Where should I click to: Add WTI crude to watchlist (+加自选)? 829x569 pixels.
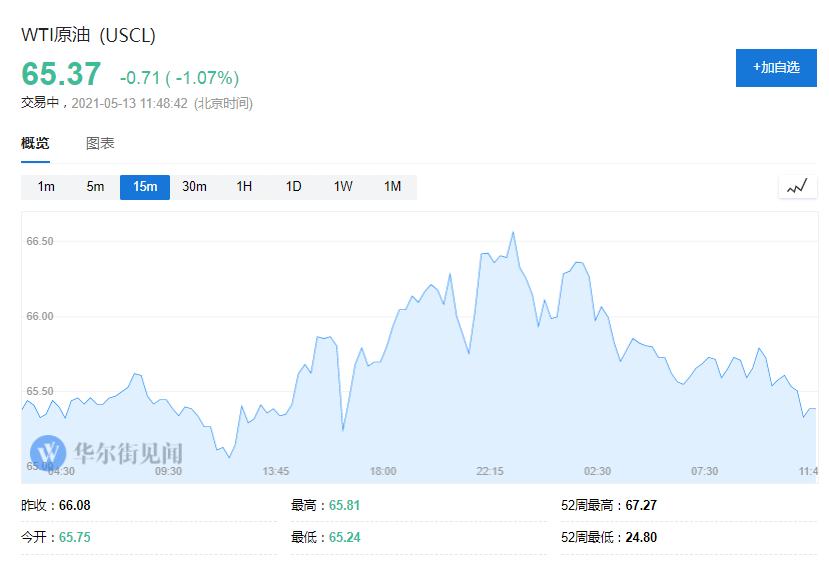776,68
